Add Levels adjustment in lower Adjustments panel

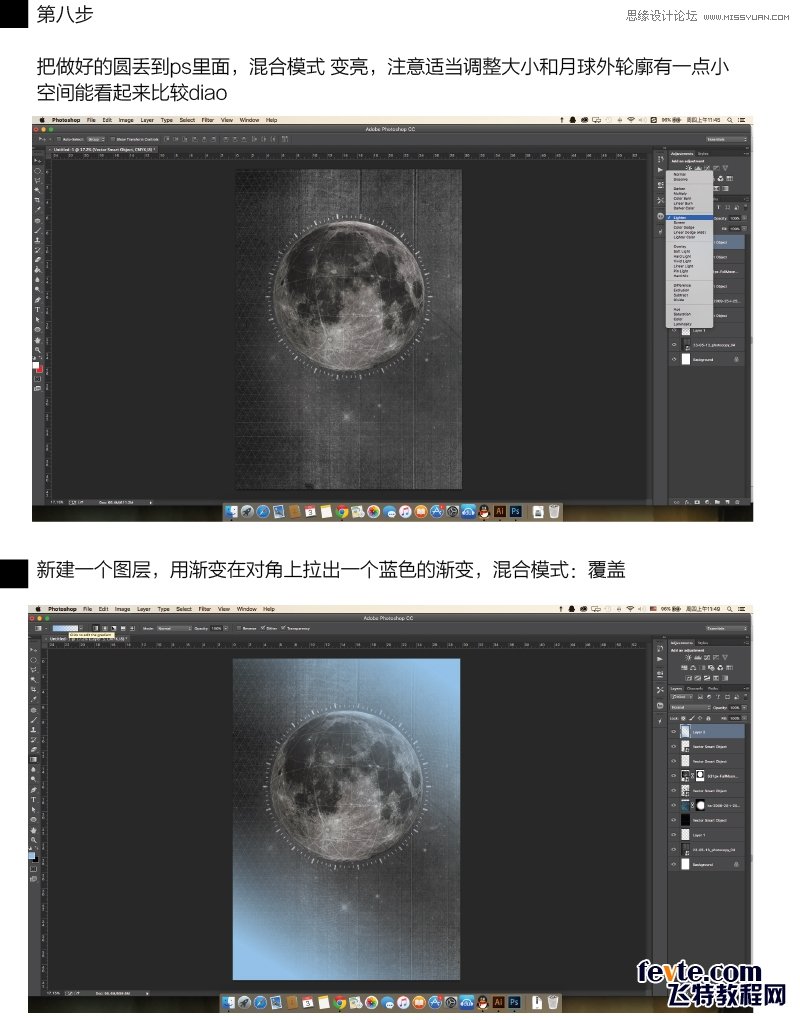[698, 658]
